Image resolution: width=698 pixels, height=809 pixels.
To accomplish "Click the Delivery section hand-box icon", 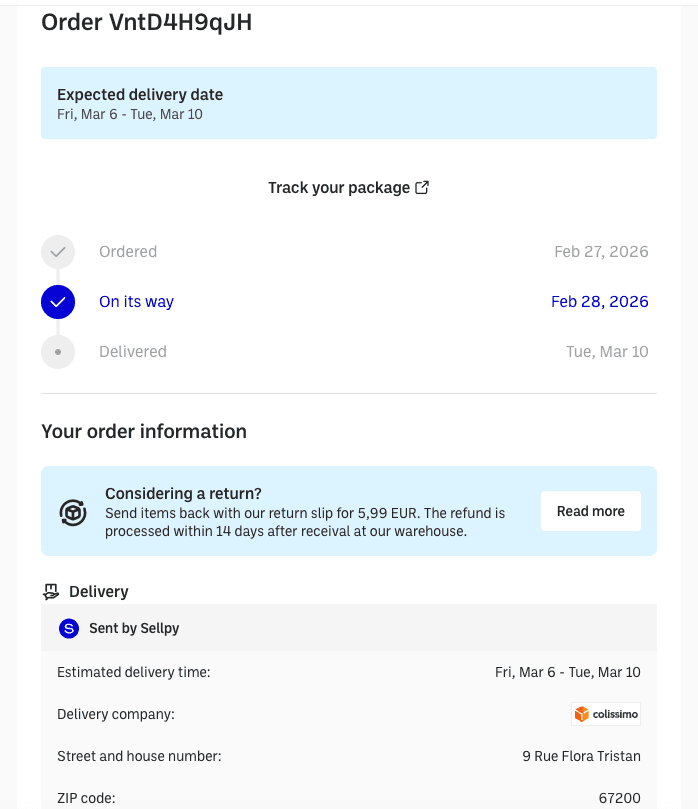I will (x=51, y=592).
